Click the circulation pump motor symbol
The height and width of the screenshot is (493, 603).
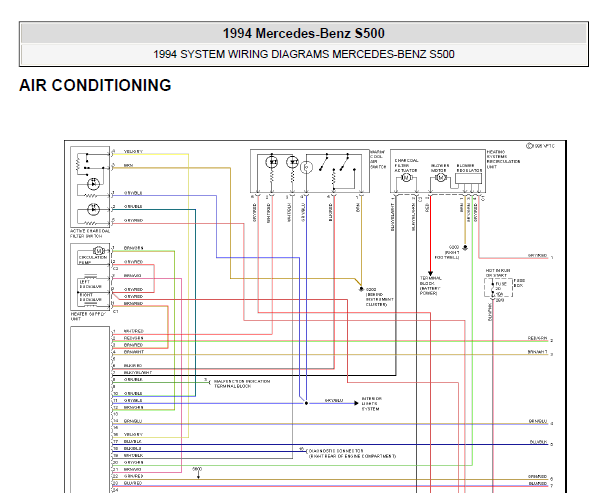tap(98, 251)
